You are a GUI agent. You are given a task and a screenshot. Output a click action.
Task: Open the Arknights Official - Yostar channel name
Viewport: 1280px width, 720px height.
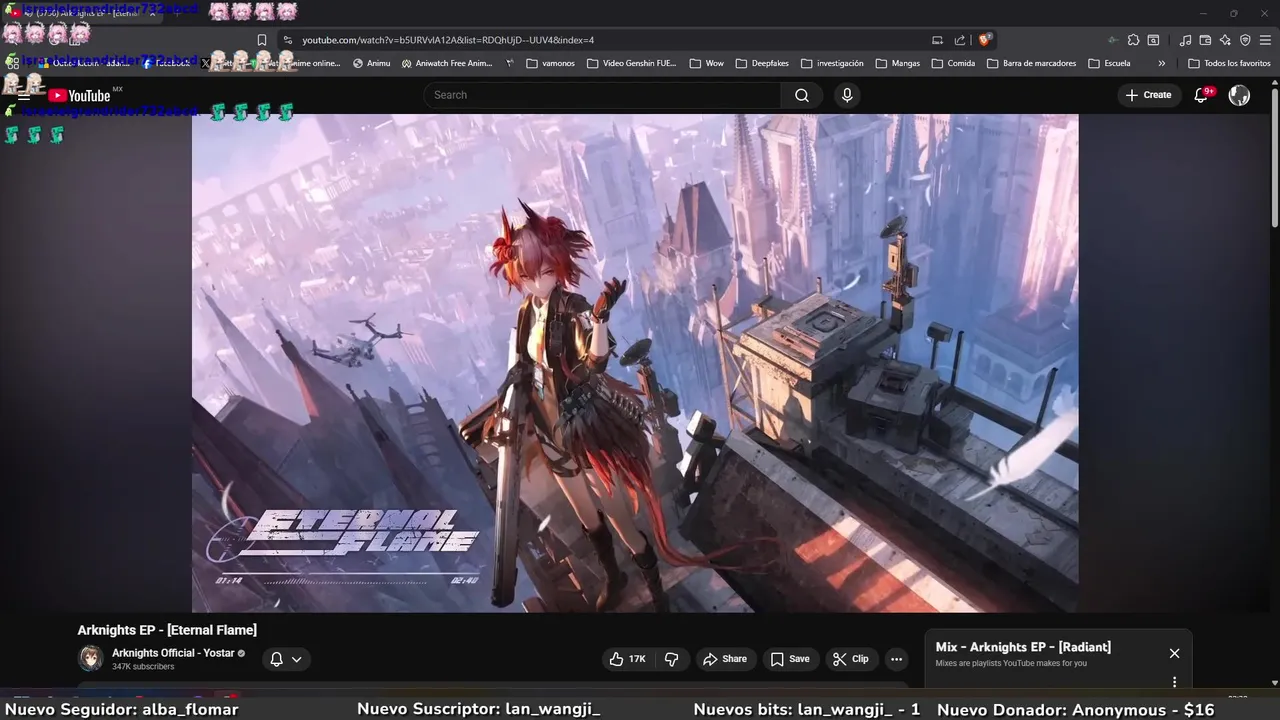tap(172, 653)
